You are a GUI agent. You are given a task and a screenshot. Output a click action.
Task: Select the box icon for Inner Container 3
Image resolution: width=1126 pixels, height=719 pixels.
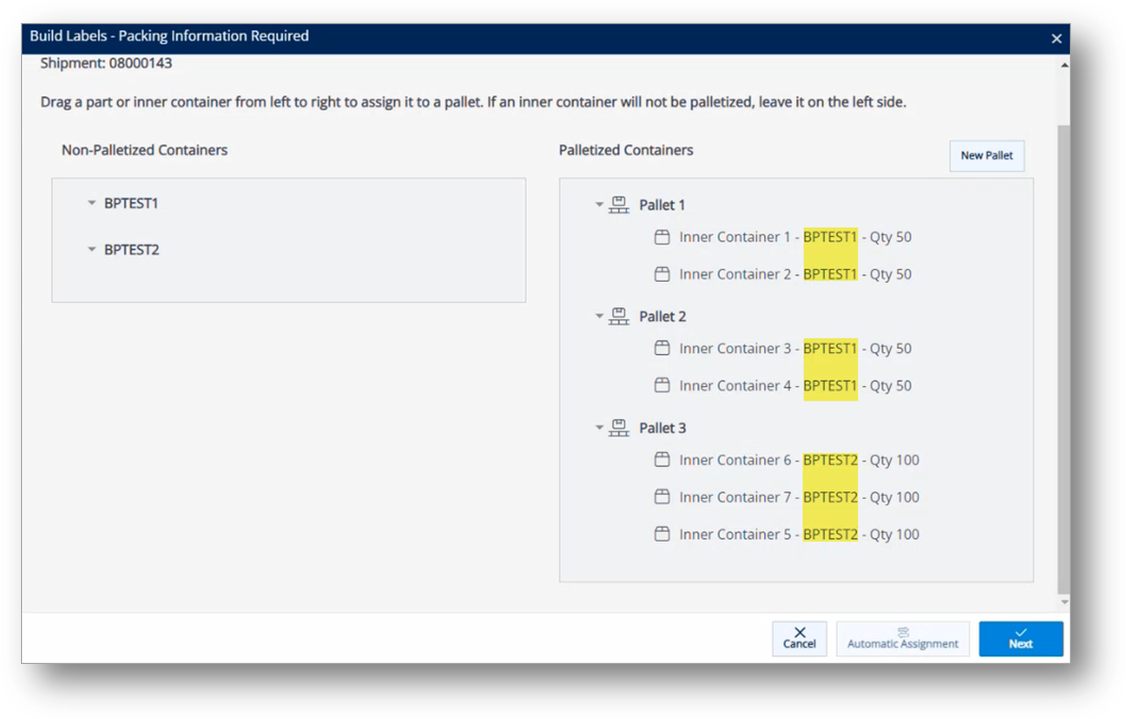coord(661,348)
